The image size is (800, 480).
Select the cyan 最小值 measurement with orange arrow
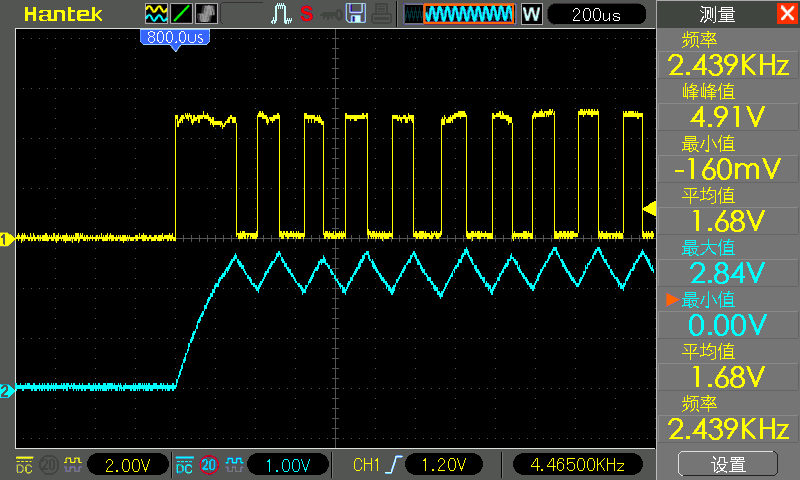coord(708,300)
